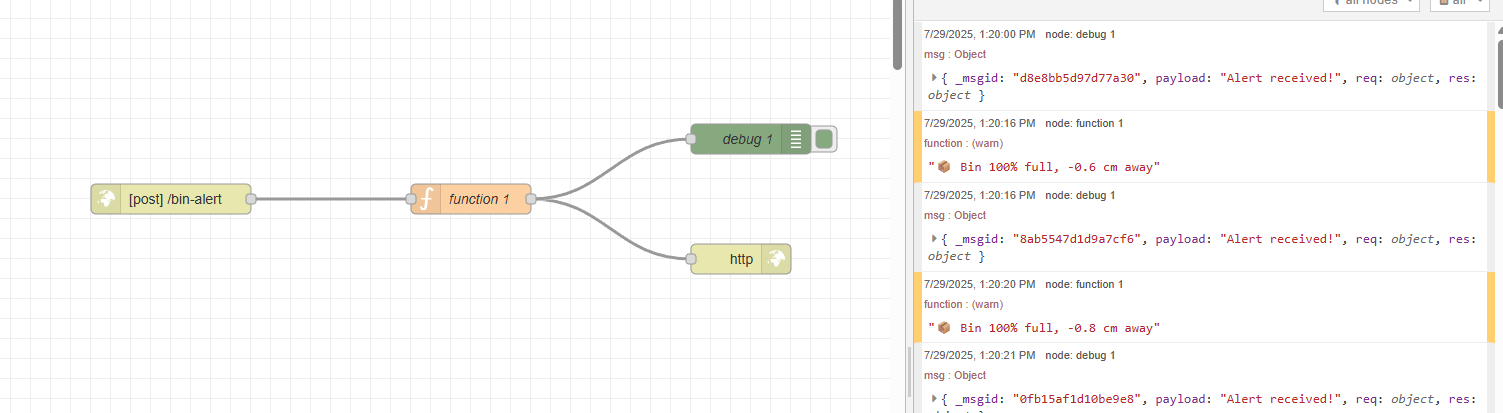
Task: Click the output port of /bin-alert node
Action: [250, 199]
